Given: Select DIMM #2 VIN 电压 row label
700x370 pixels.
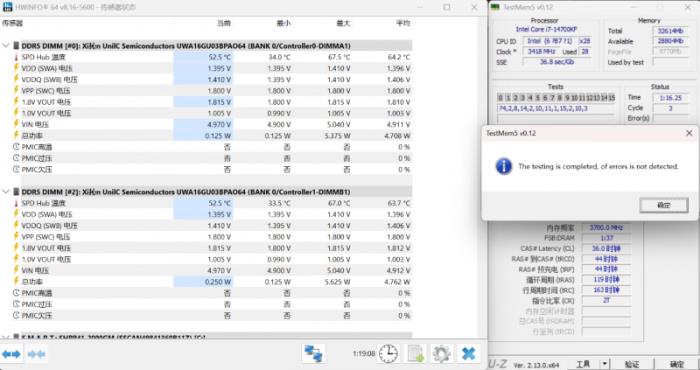Looking at the screenshot, I should (x=35, y=270).
